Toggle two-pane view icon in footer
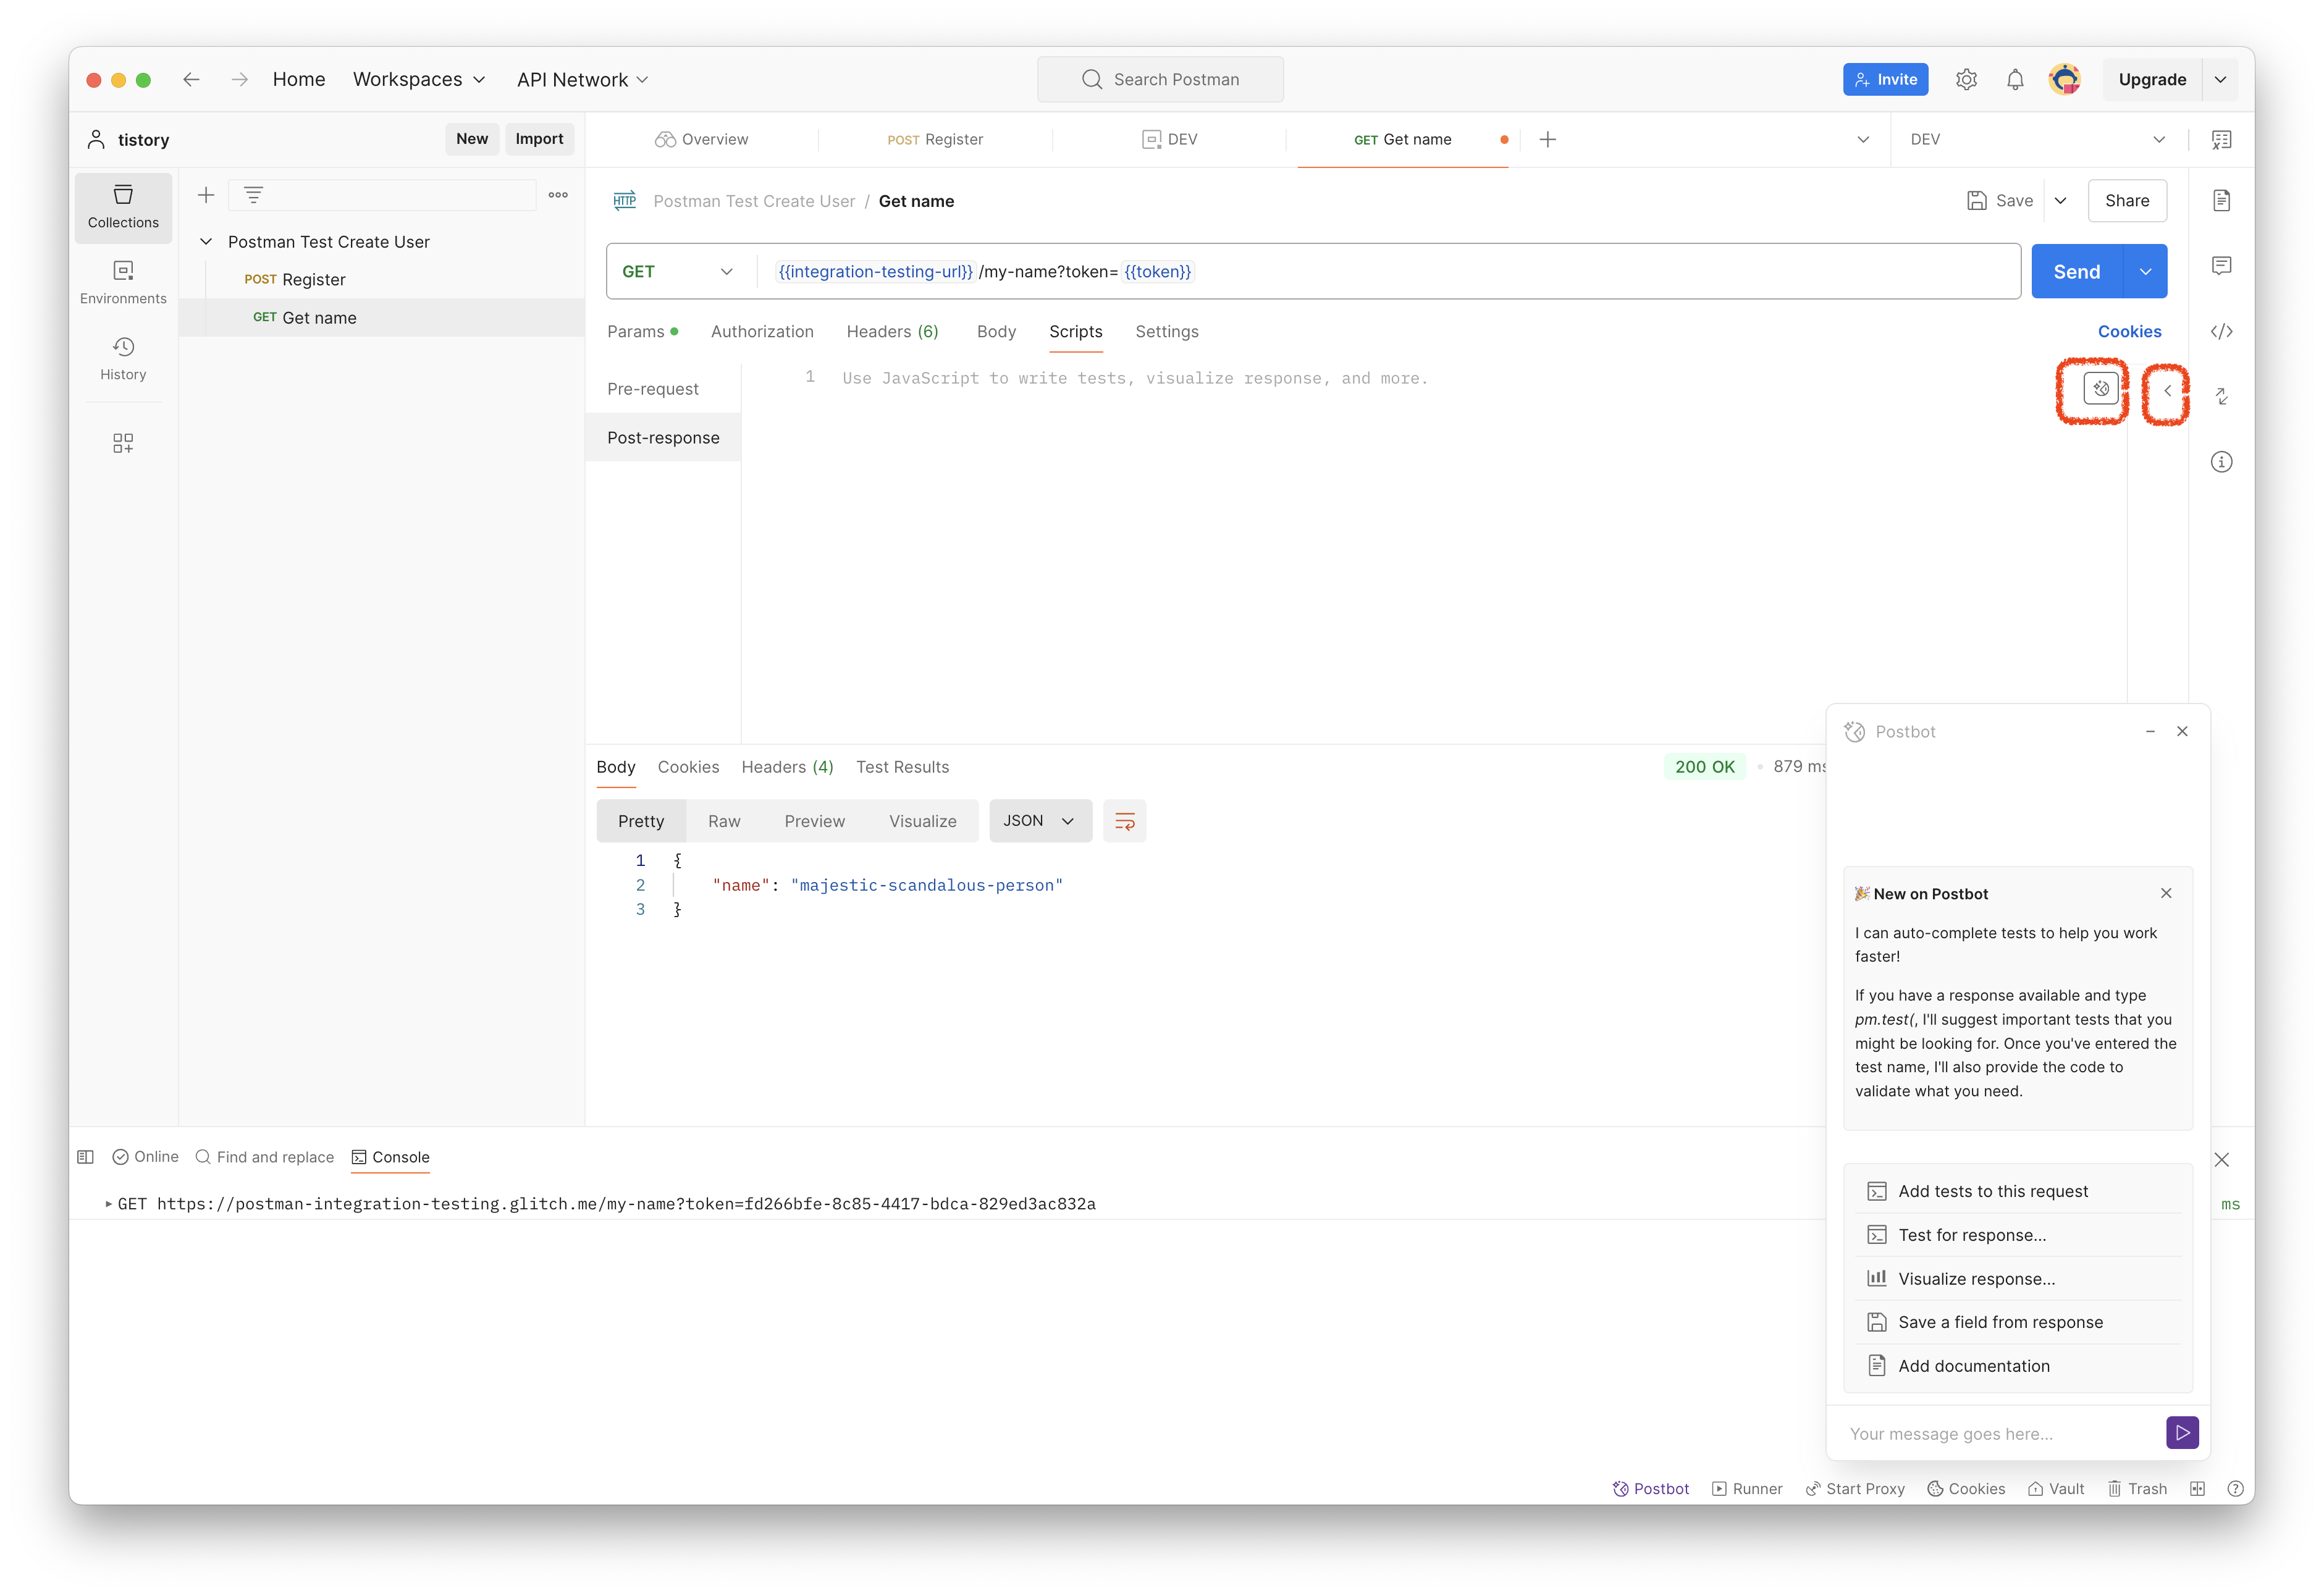Image resolution: width=2324 pixels, height=1596 pixels. point(2197,1489)
